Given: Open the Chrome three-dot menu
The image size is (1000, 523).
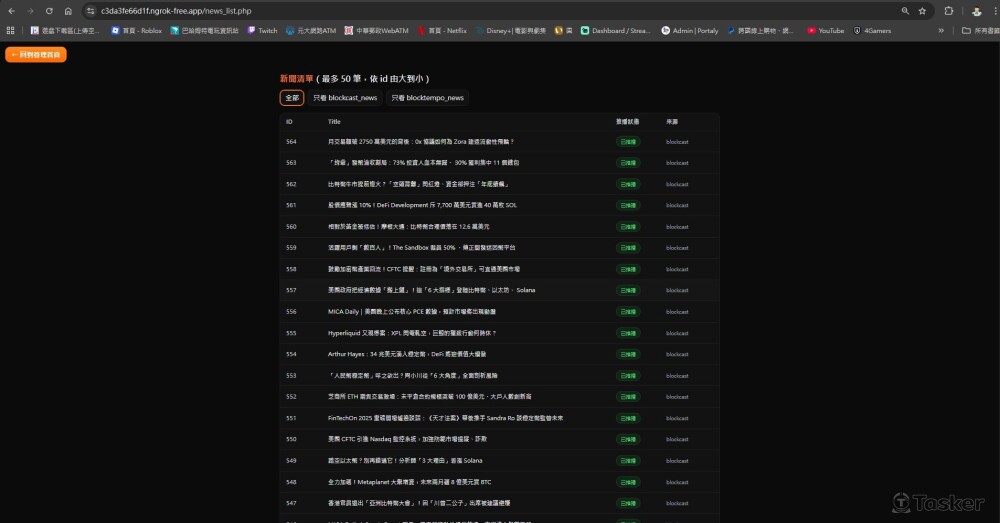Looking at the screenshot, I should pos(991,10).
